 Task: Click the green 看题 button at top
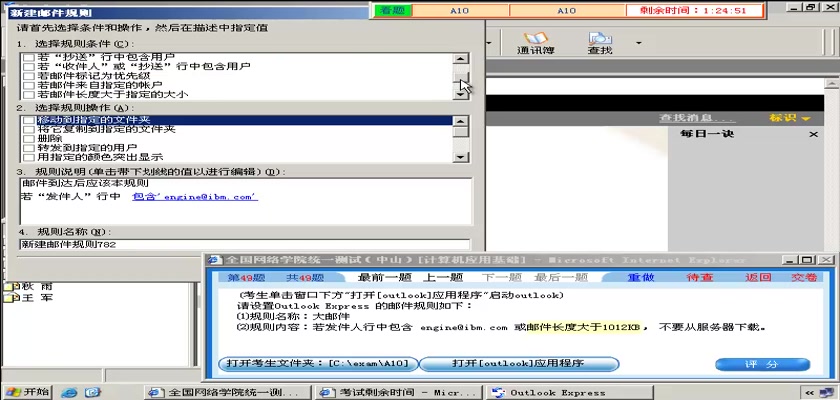click(x=393, y=10)
